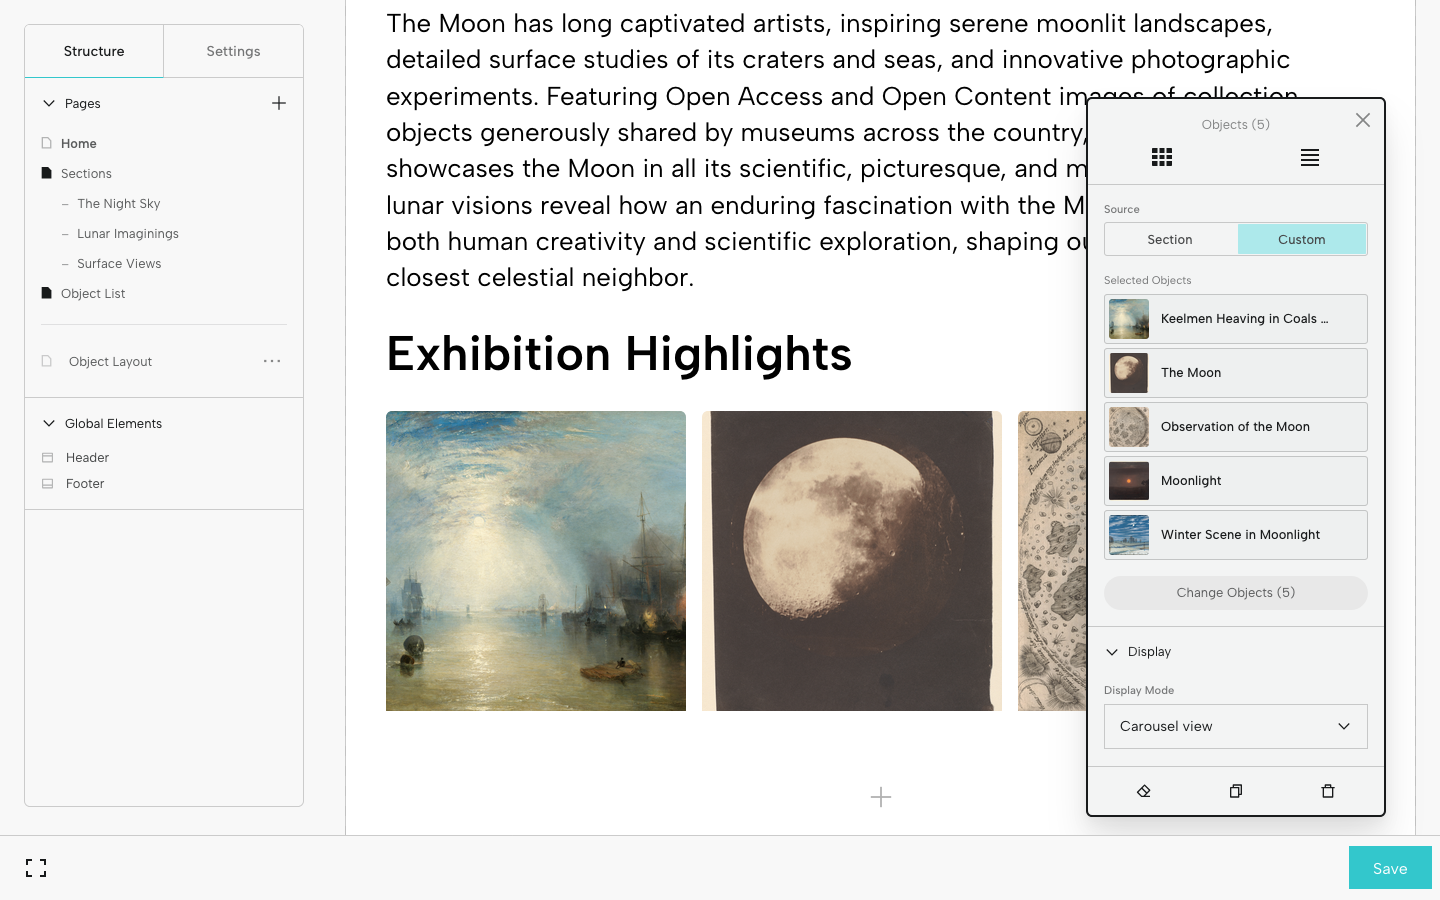
Task: Duplicate the Objects block with copy icon
Action: click(1236, 791)
